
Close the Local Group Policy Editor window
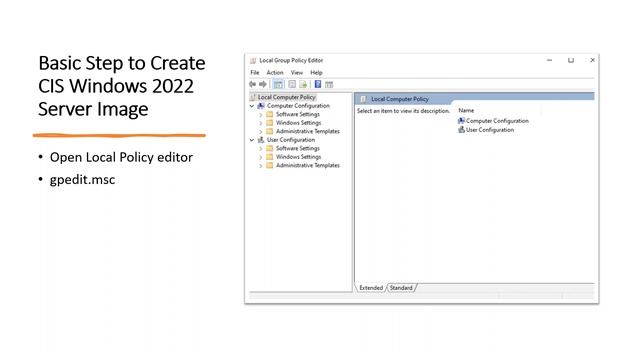592,60
